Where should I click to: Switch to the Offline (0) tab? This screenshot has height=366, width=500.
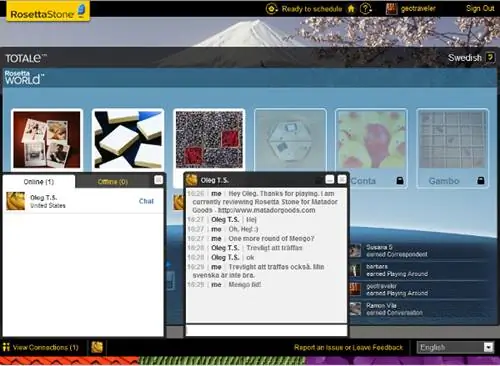113,182
